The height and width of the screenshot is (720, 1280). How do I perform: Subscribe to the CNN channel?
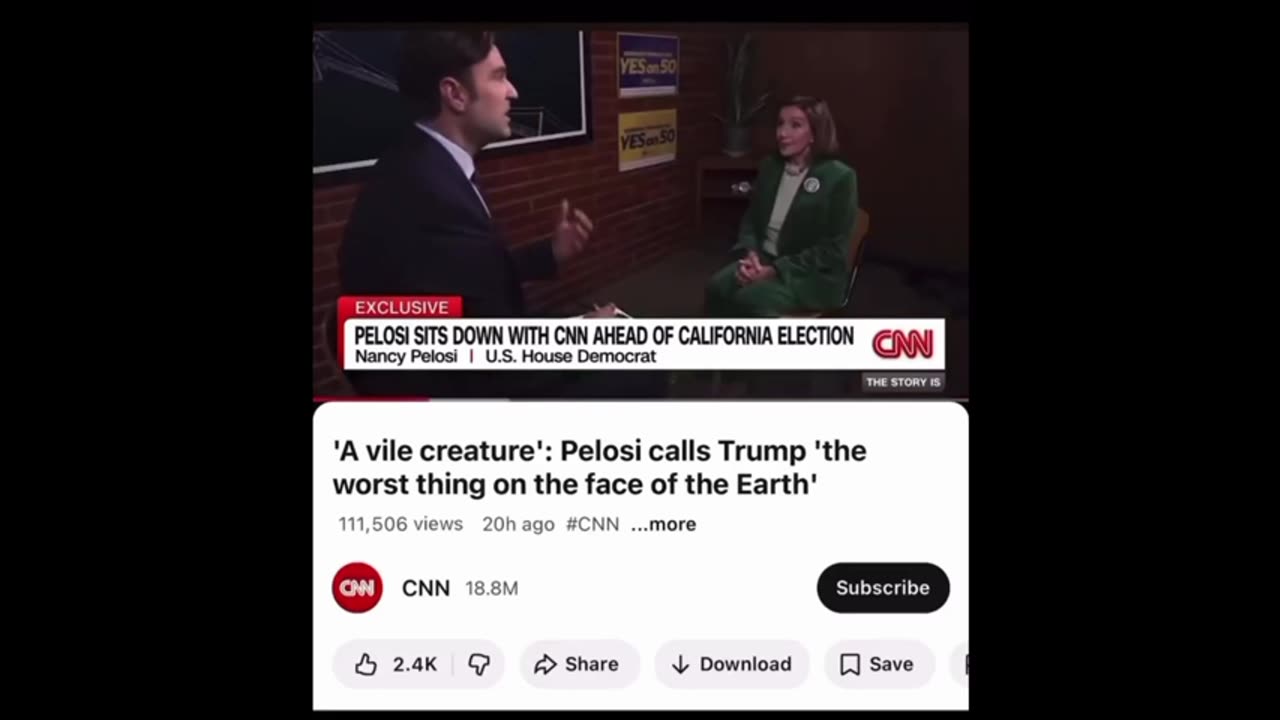pos(883,588)
